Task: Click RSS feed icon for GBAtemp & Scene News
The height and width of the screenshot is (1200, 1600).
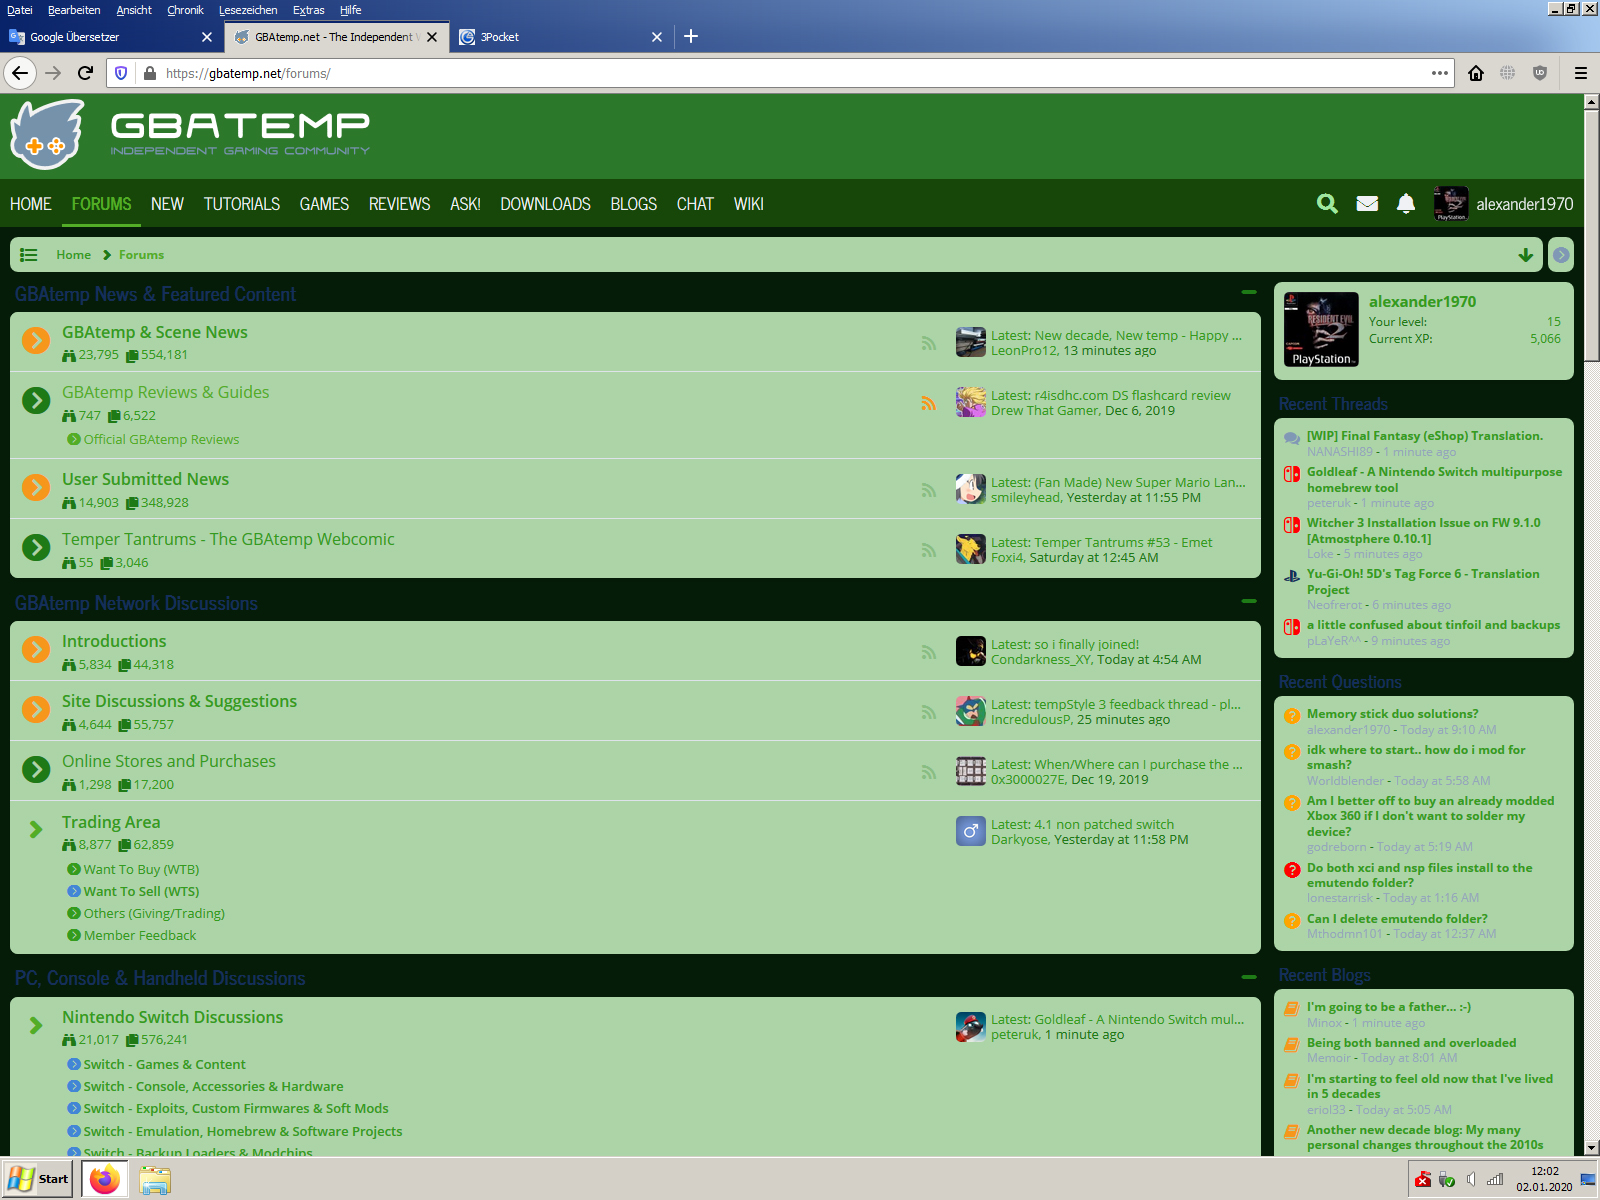Action: tap(929, 343)
